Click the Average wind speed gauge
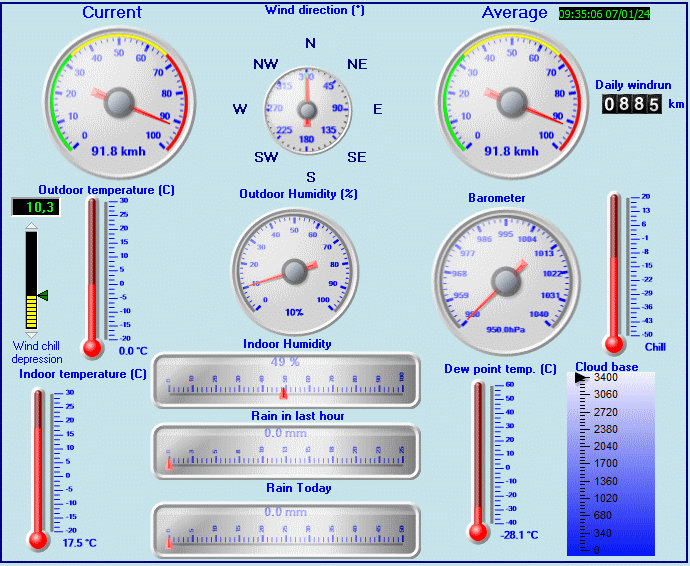 pos(511,102)
